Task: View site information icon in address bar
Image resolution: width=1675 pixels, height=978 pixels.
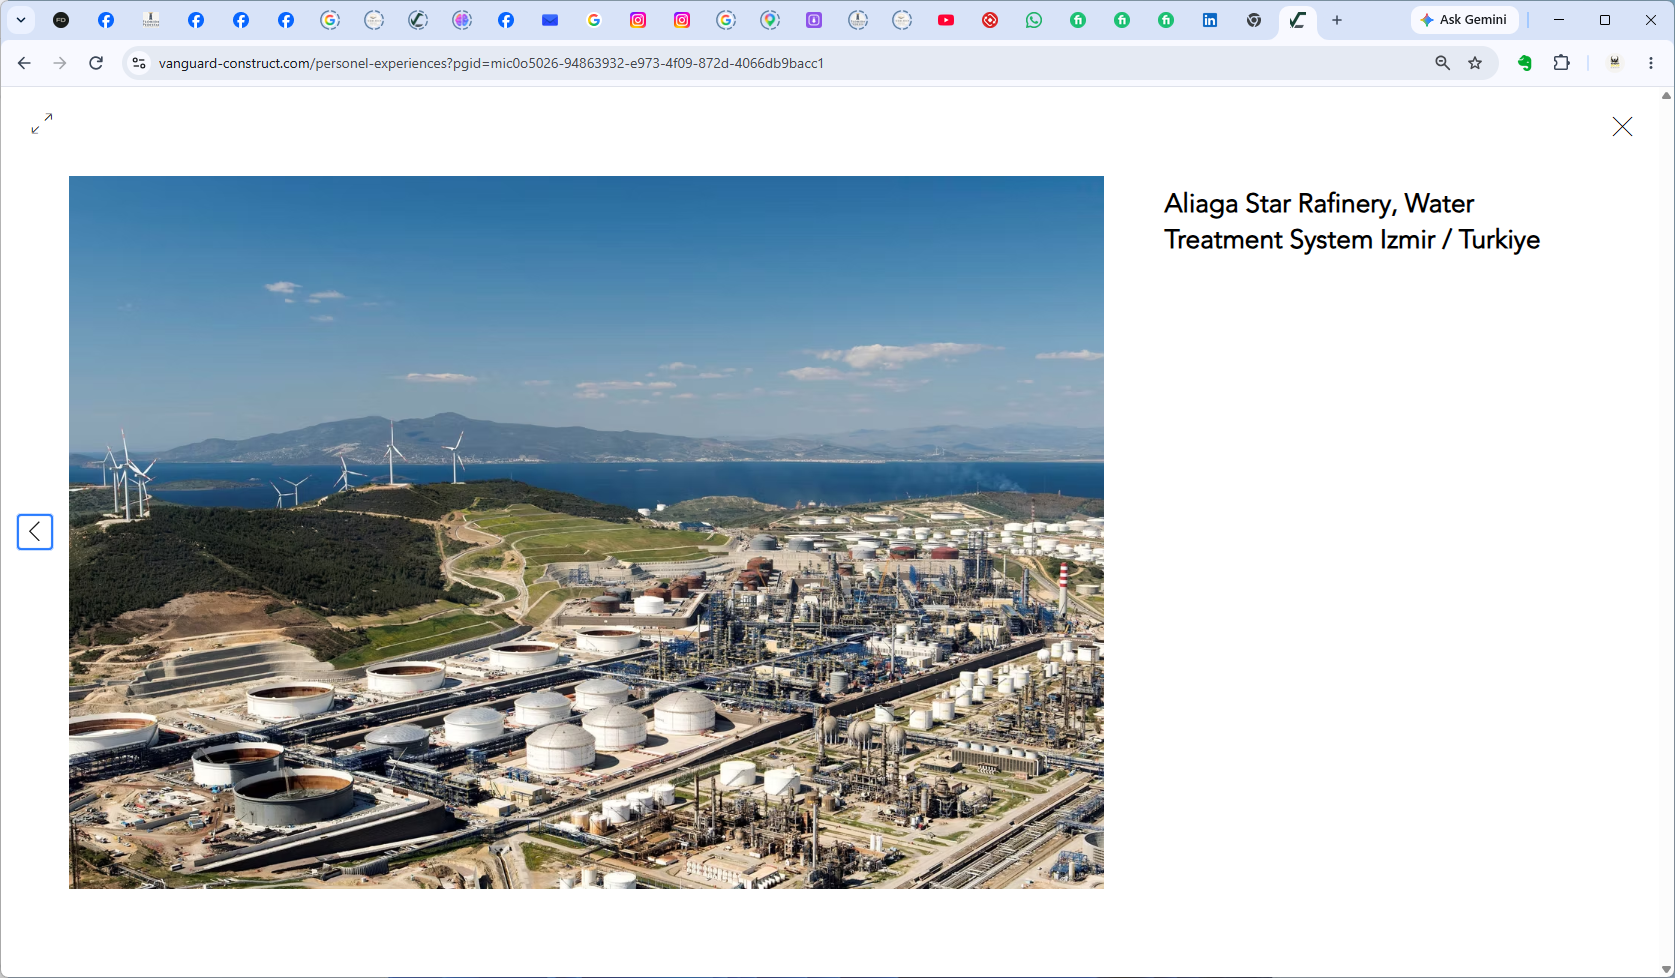Action: [x=139, y=63]
